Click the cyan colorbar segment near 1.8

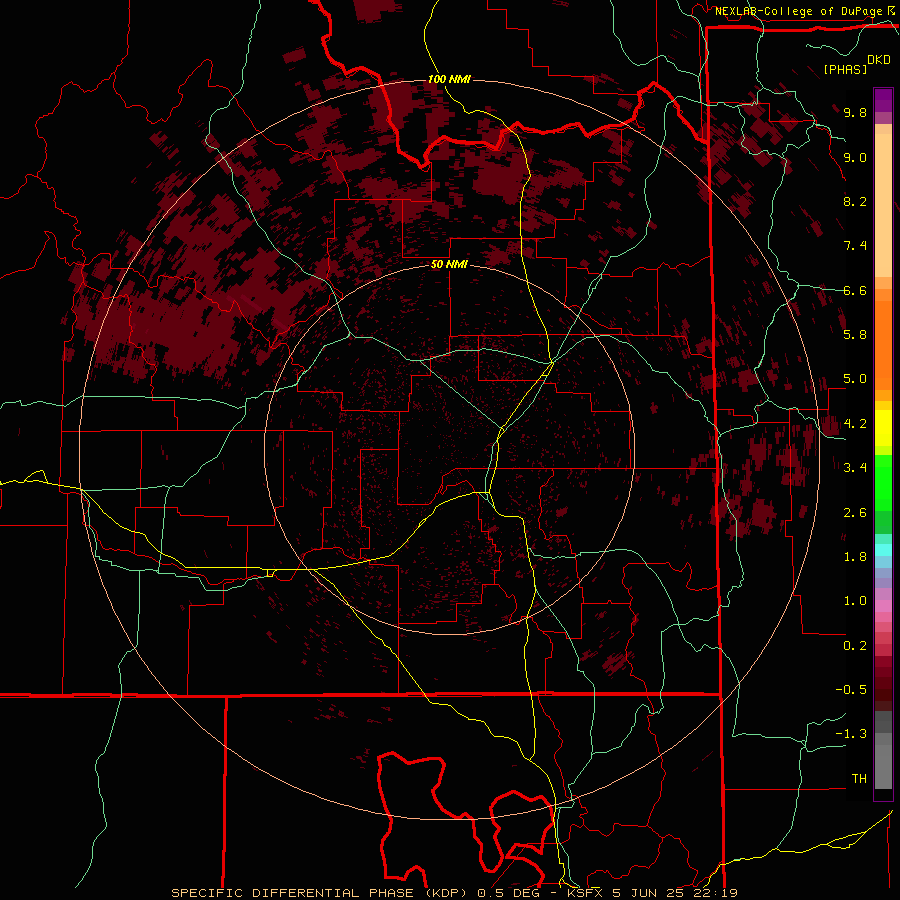(883, 550)
